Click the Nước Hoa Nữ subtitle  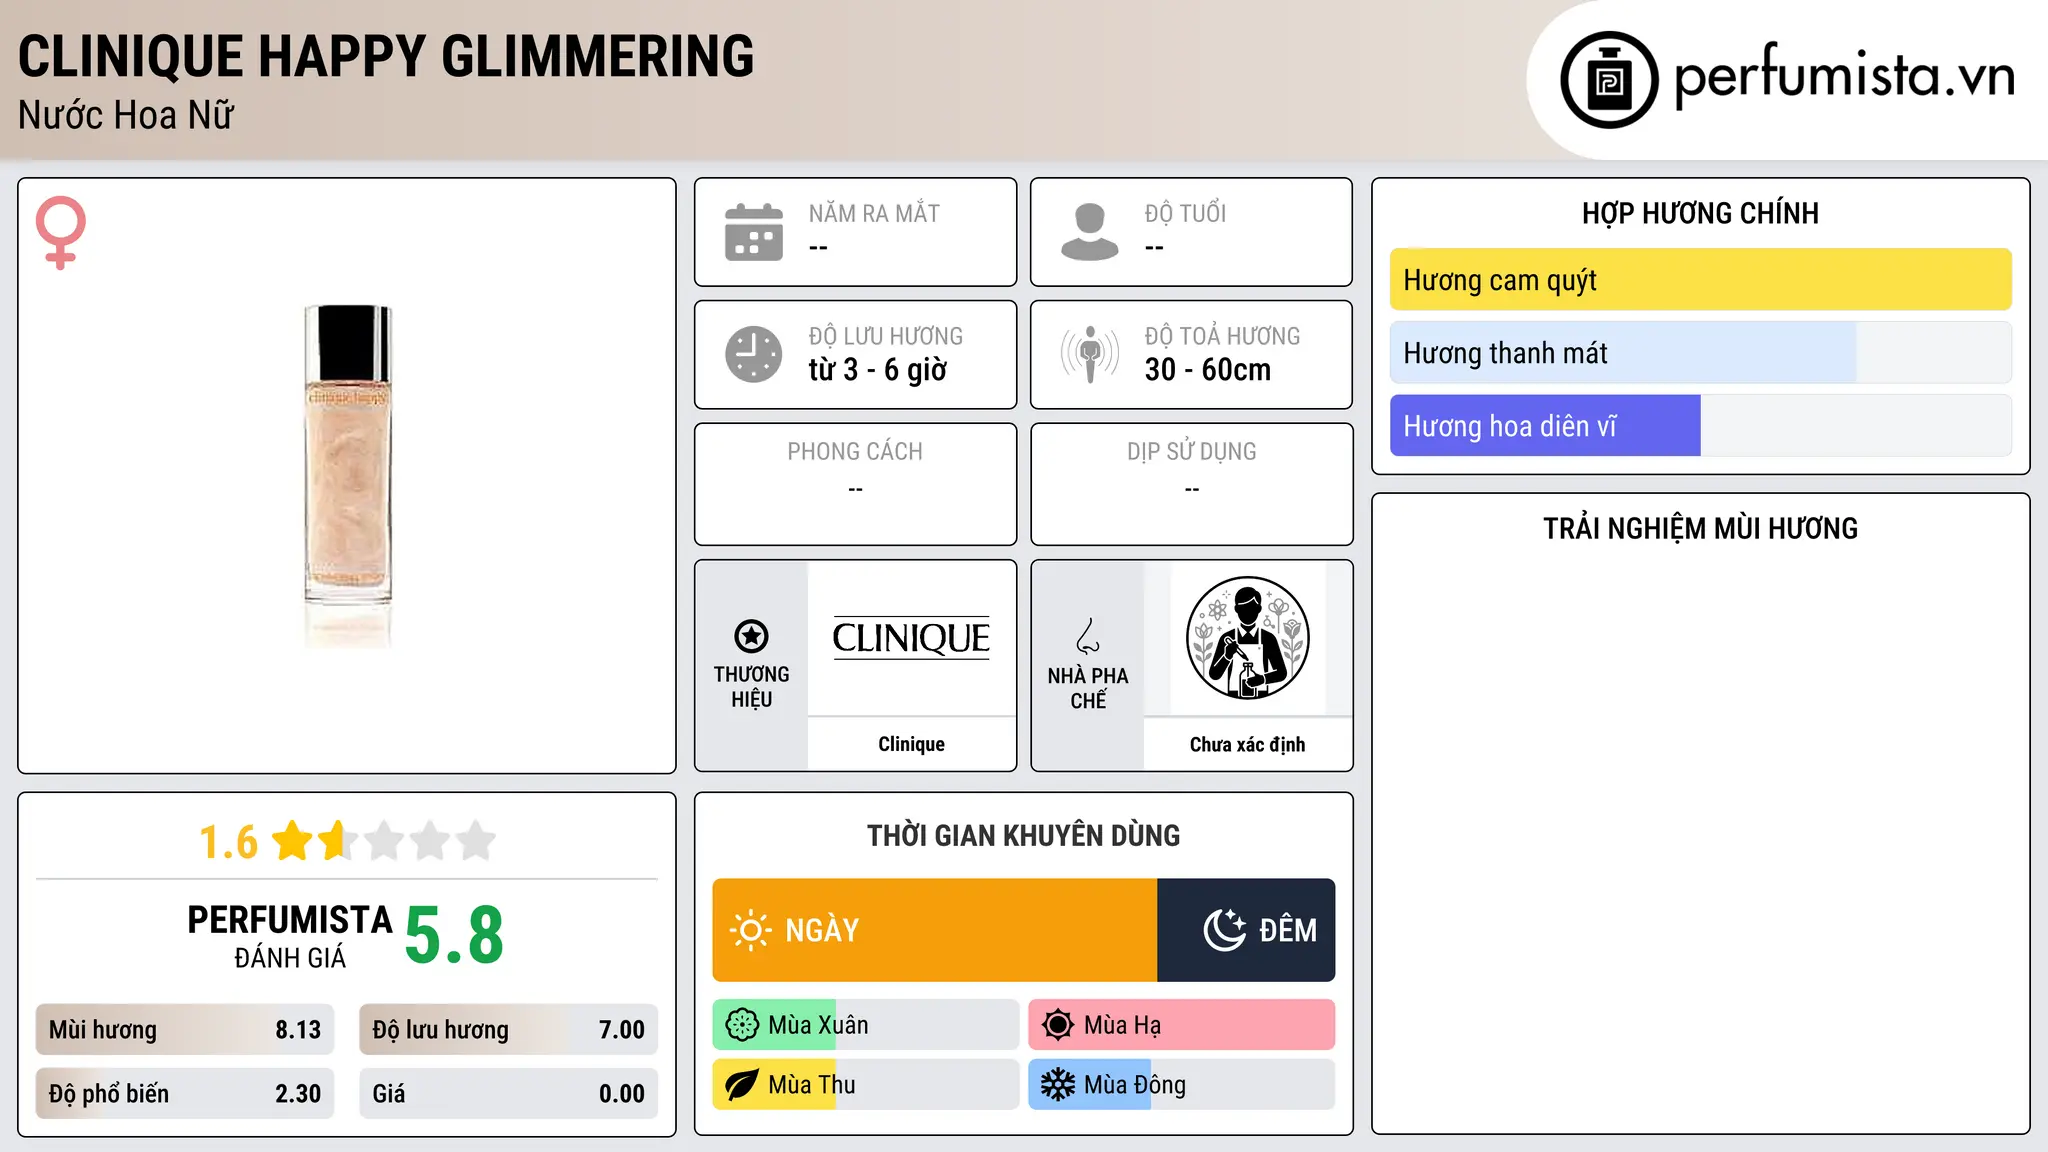pos(126,115)
